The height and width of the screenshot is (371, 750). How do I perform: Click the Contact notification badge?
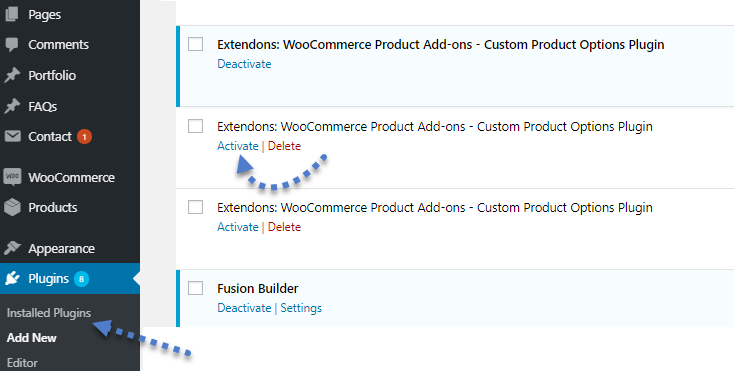tap(84, 137)
